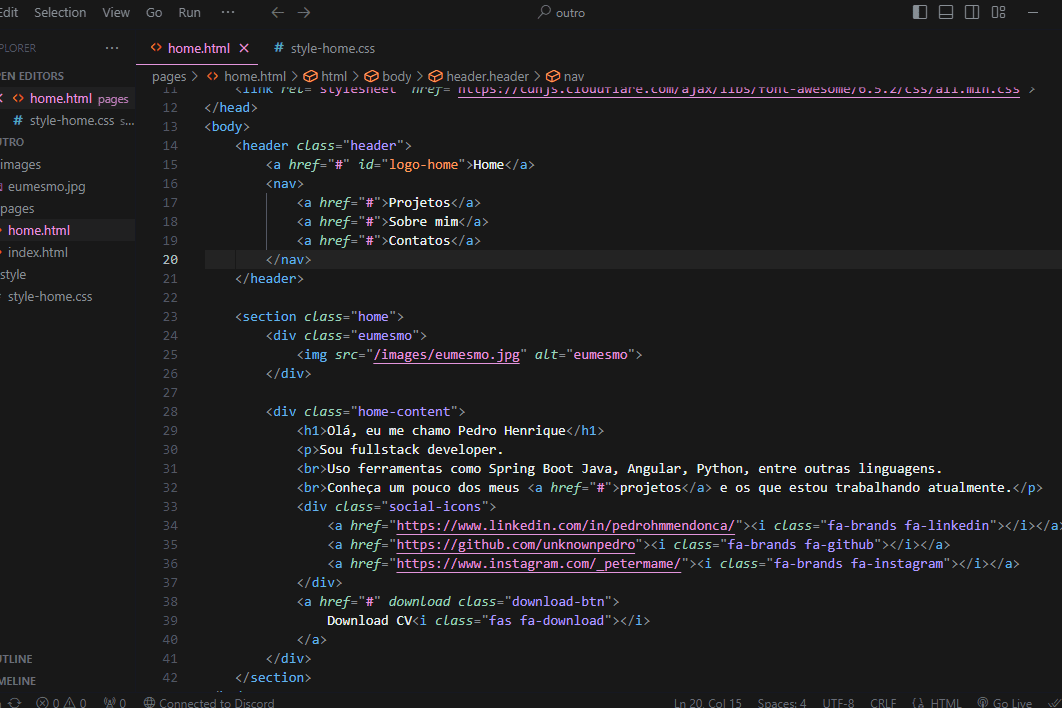Collapse the images folder
1062x708 pixels.
[x=20, y=165]
